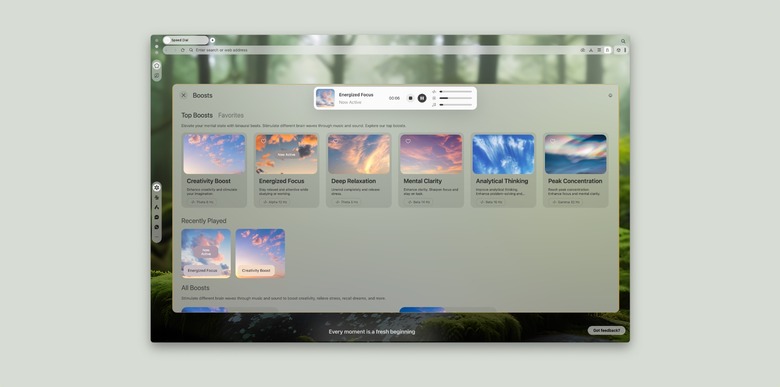
Task: Select the Top Boosts tab
Action: pyautogui.click(x=197, y=115)
